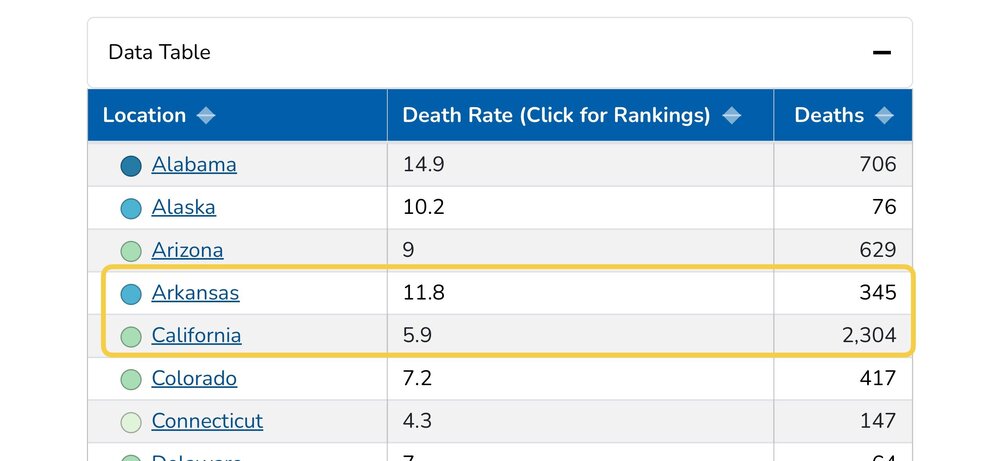This screenshot has width=1000, height=461.
Task: Go to the Arizona link
Action: 187,251
